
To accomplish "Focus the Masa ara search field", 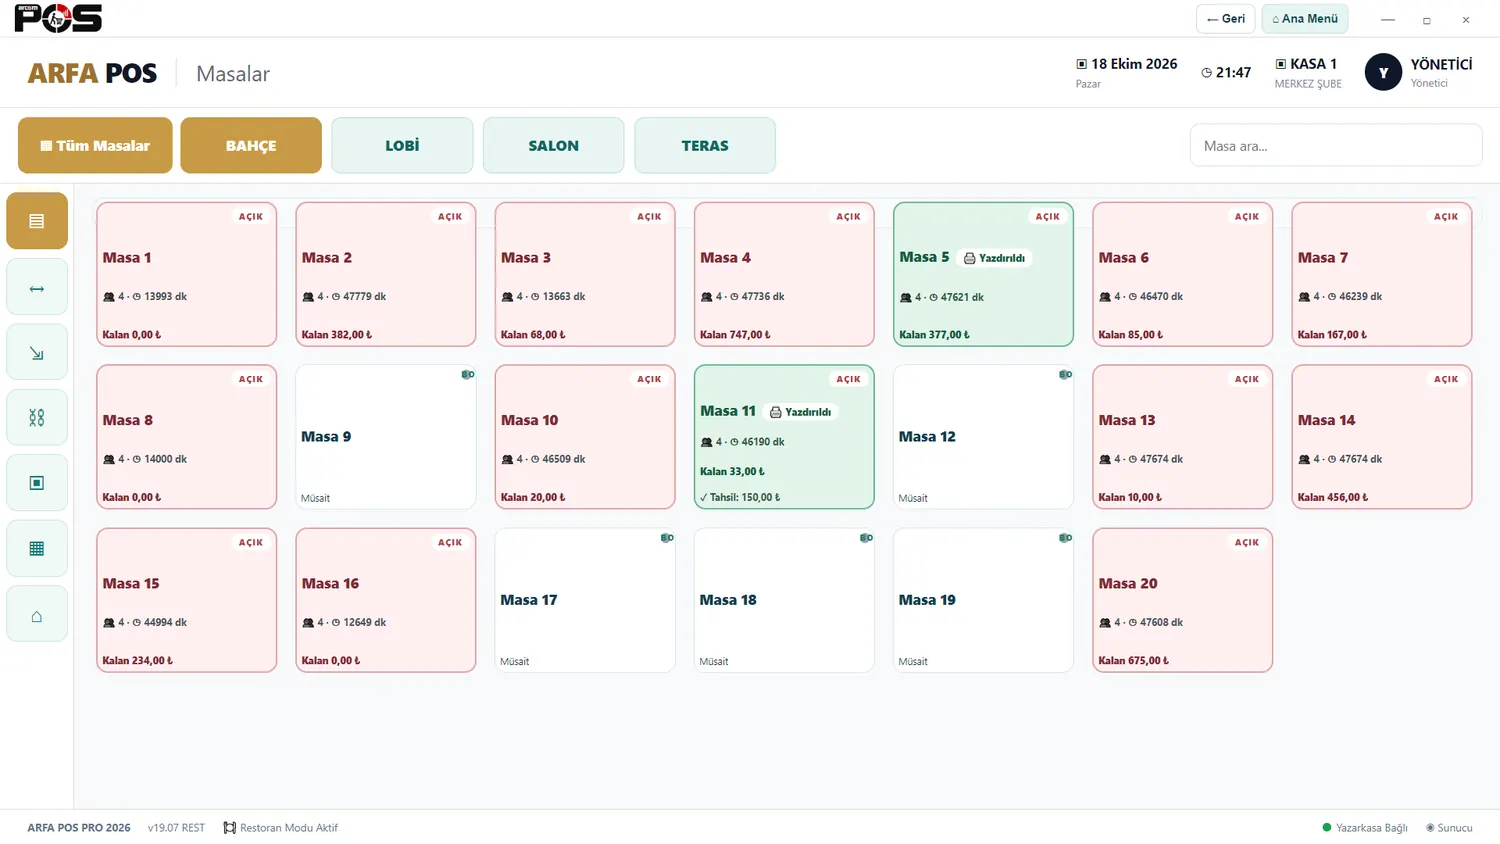I will click(x=1336, y=146).
